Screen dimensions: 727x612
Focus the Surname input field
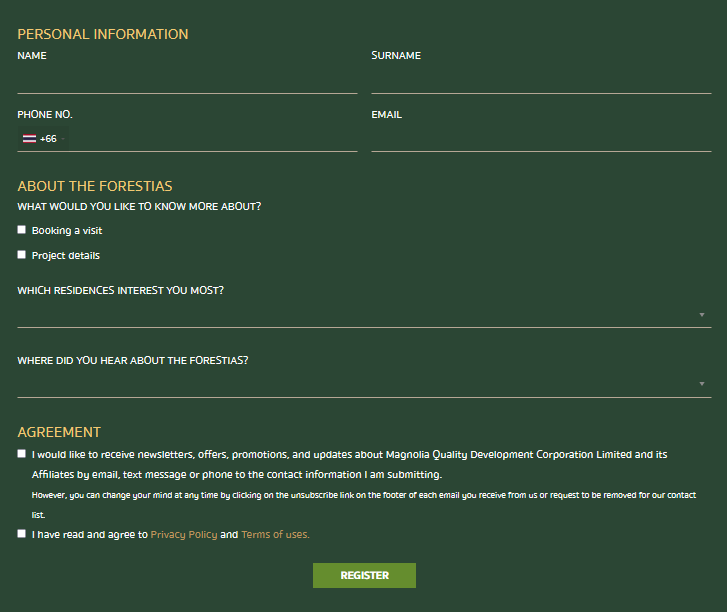click(x=541, y=82)
